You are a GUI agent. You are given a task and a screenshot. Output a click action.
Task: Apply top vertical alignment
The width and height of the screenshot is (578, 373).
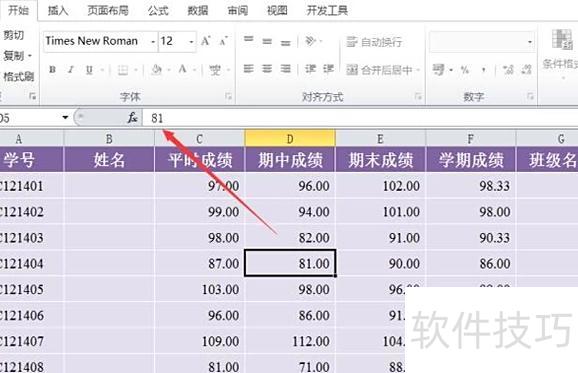point(248,39)
